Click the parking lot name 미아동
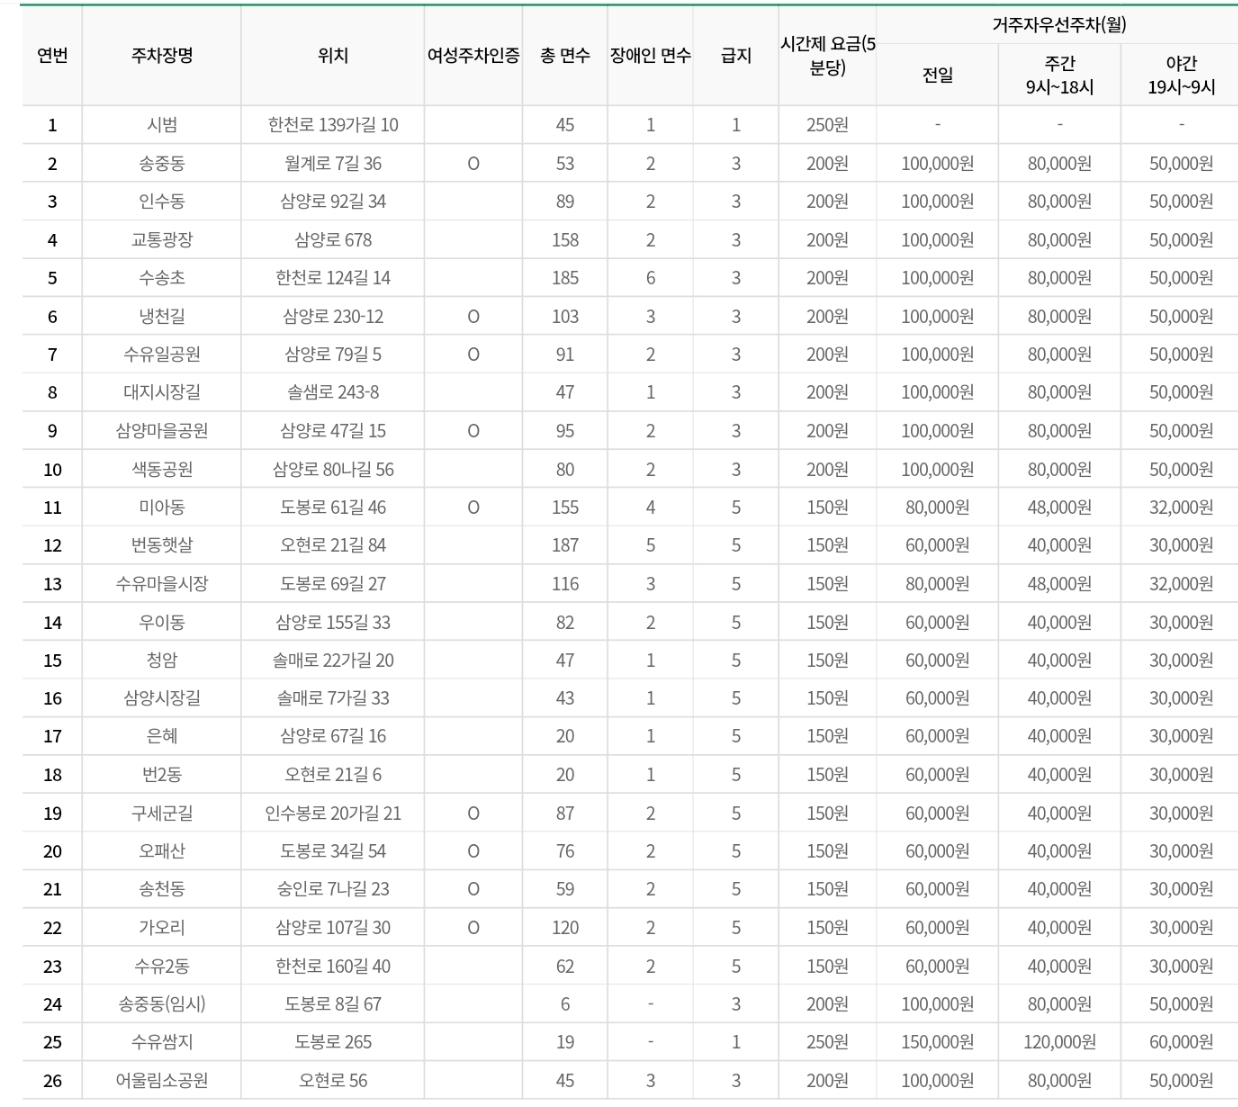This screenshot has width=1238, height=1107. click(x=161, y=507)
